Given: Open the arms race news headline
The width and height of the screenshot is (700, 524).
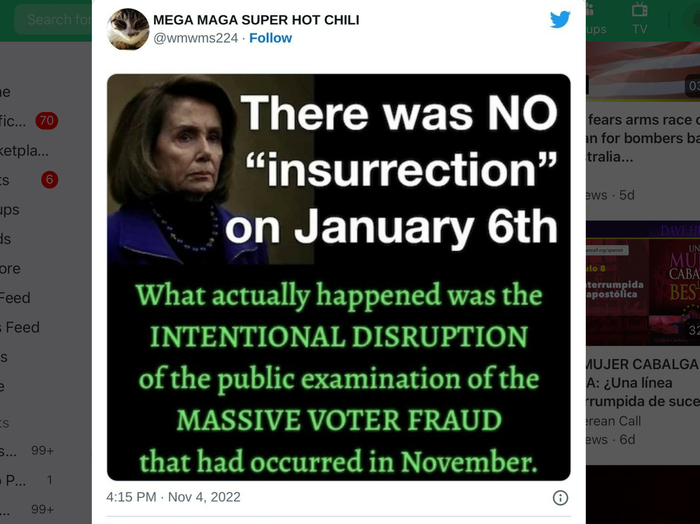Looking at the screenshot, I should tap(643, 138).
